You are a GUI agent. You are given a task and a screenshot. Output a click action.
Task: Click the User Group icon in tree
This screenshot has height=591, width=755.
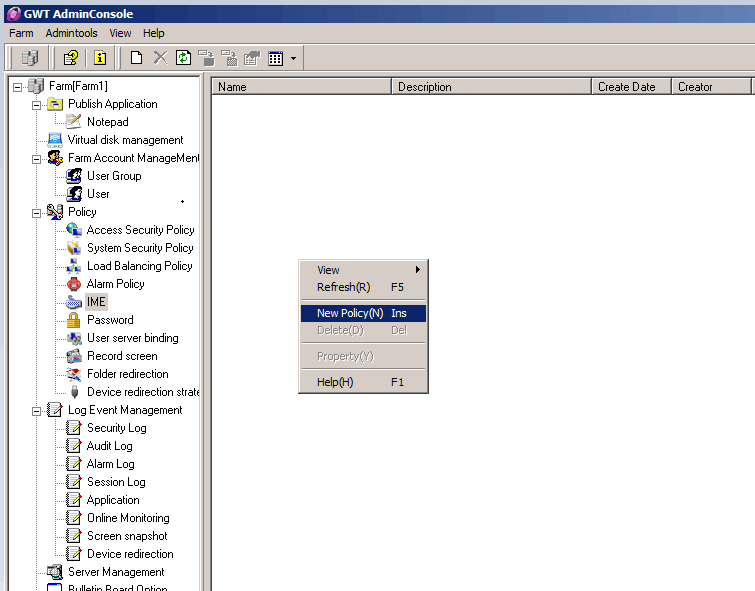(x=73, y=176)
